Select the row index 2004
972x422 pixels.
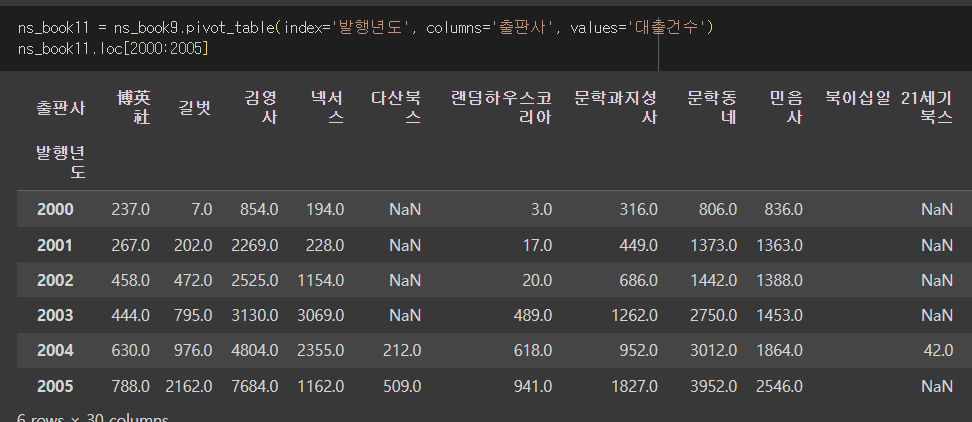pos(55,351)
